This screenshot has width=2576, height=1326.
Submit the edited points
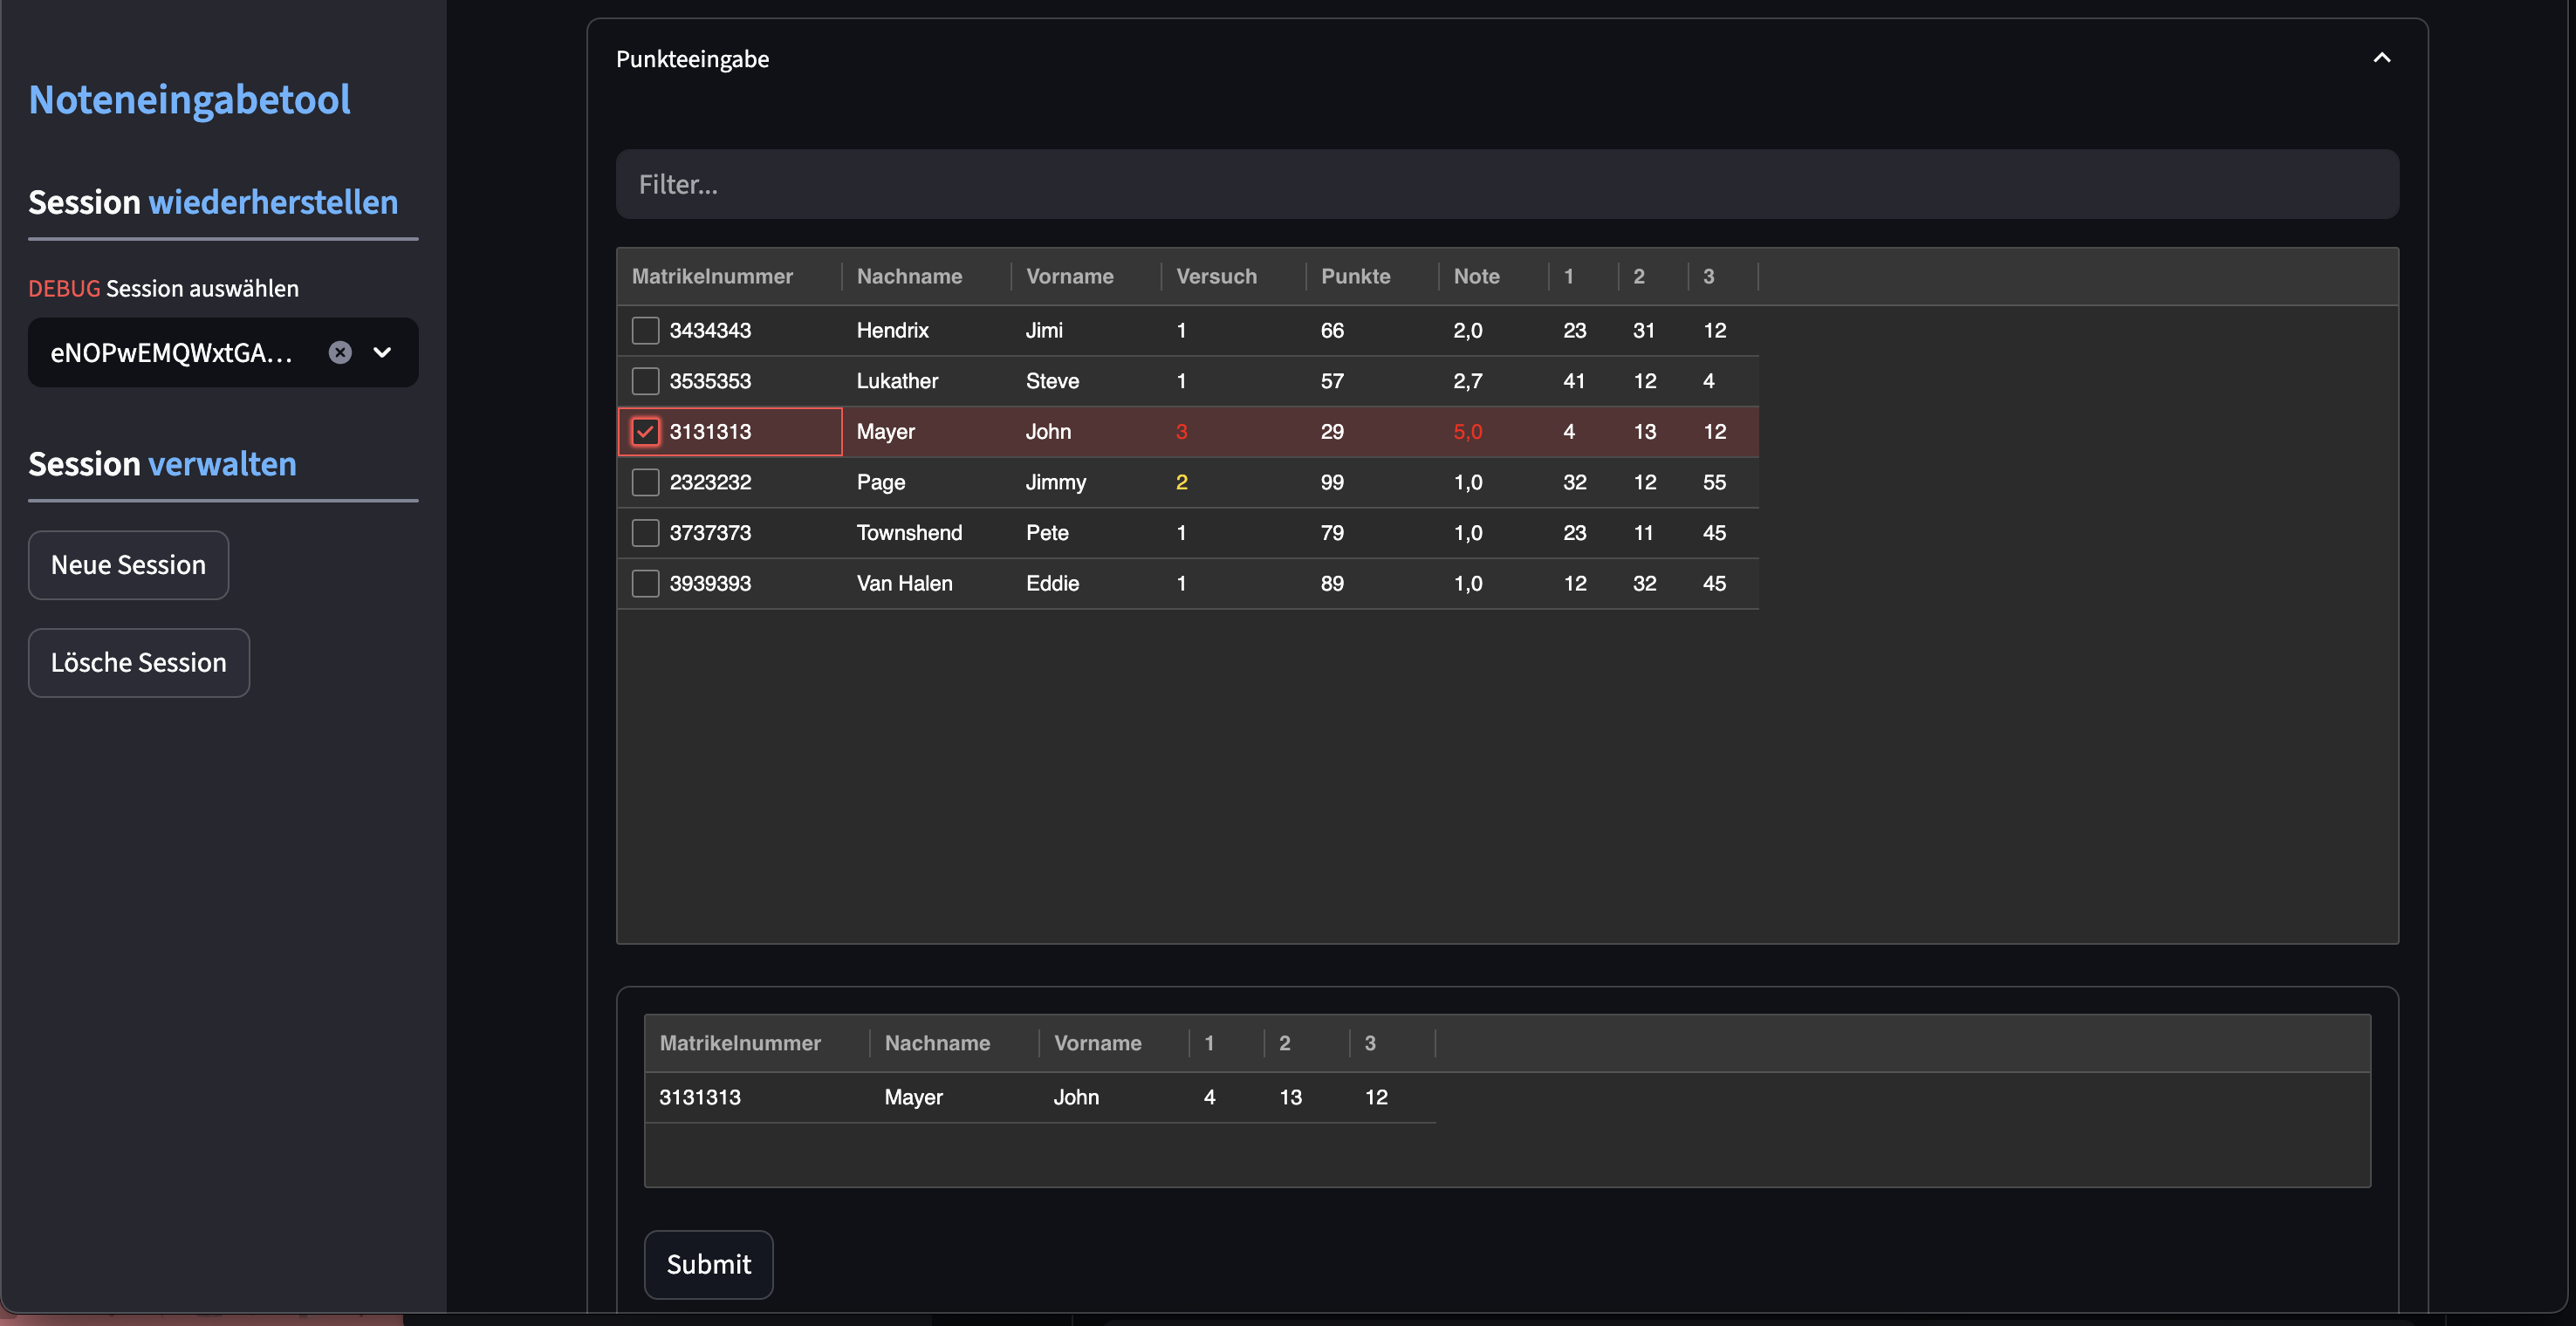pos(708,1264)
